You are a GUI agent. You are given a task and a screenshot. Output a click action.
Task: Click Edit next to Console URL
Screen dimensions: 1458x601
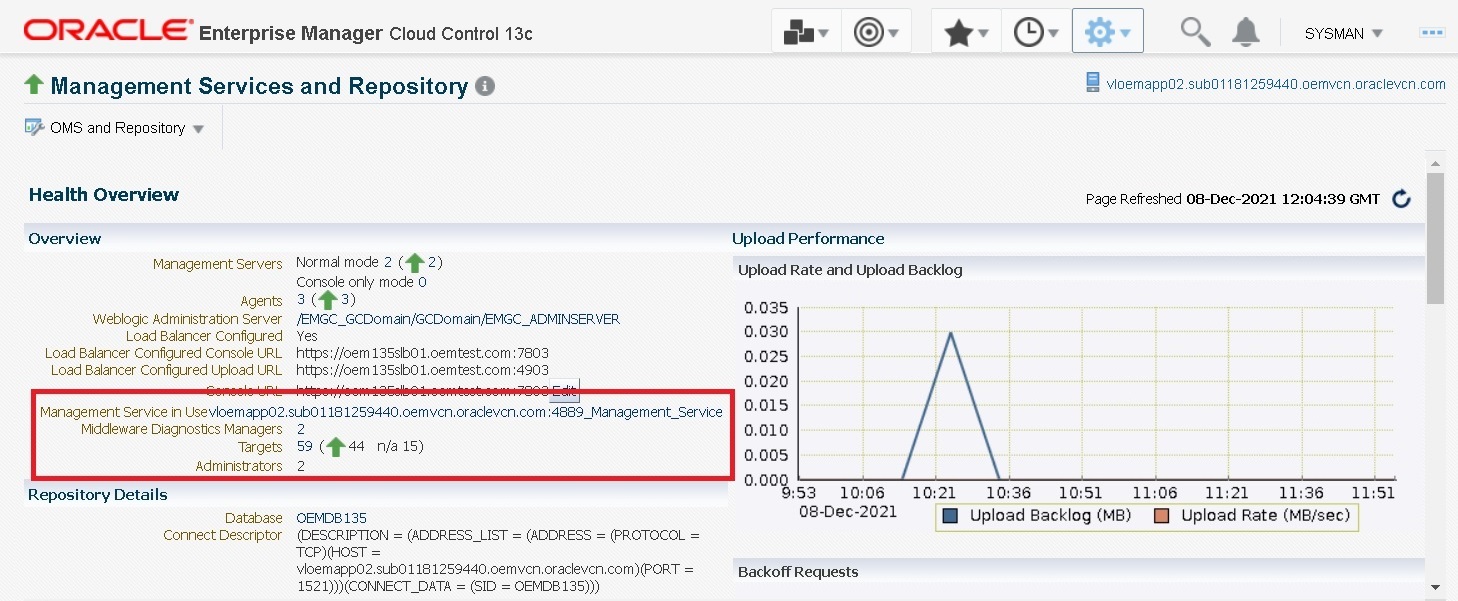click(x=565, y=391)
